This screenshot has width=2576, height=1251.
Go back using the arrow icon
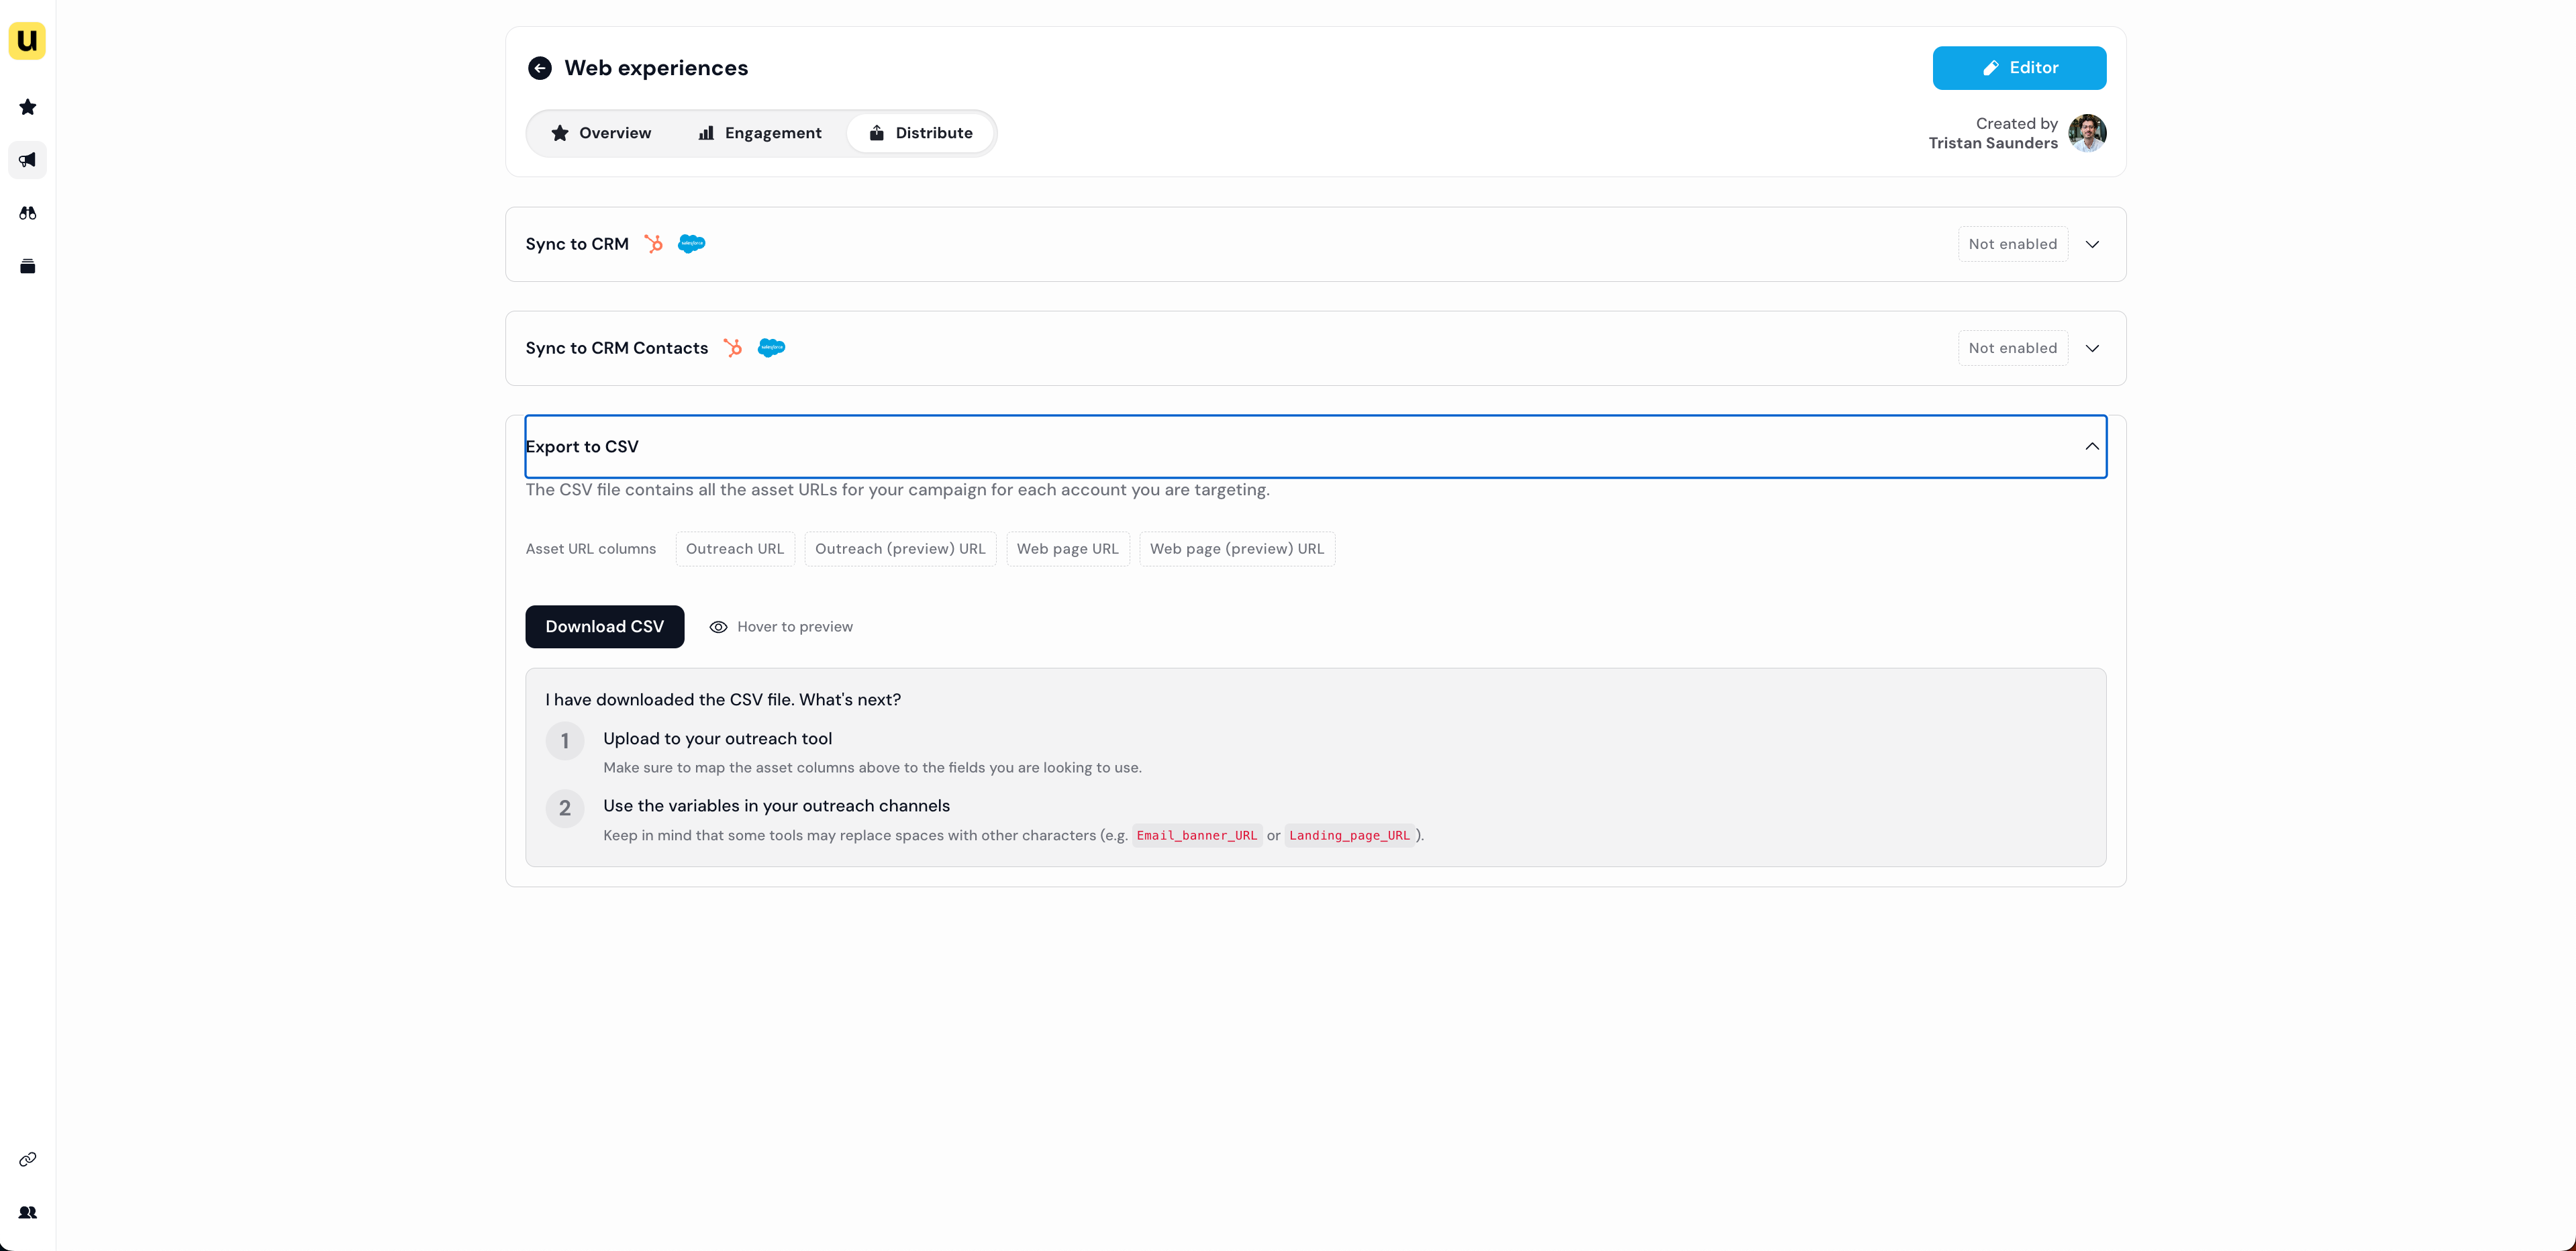(x=539, y=68)
